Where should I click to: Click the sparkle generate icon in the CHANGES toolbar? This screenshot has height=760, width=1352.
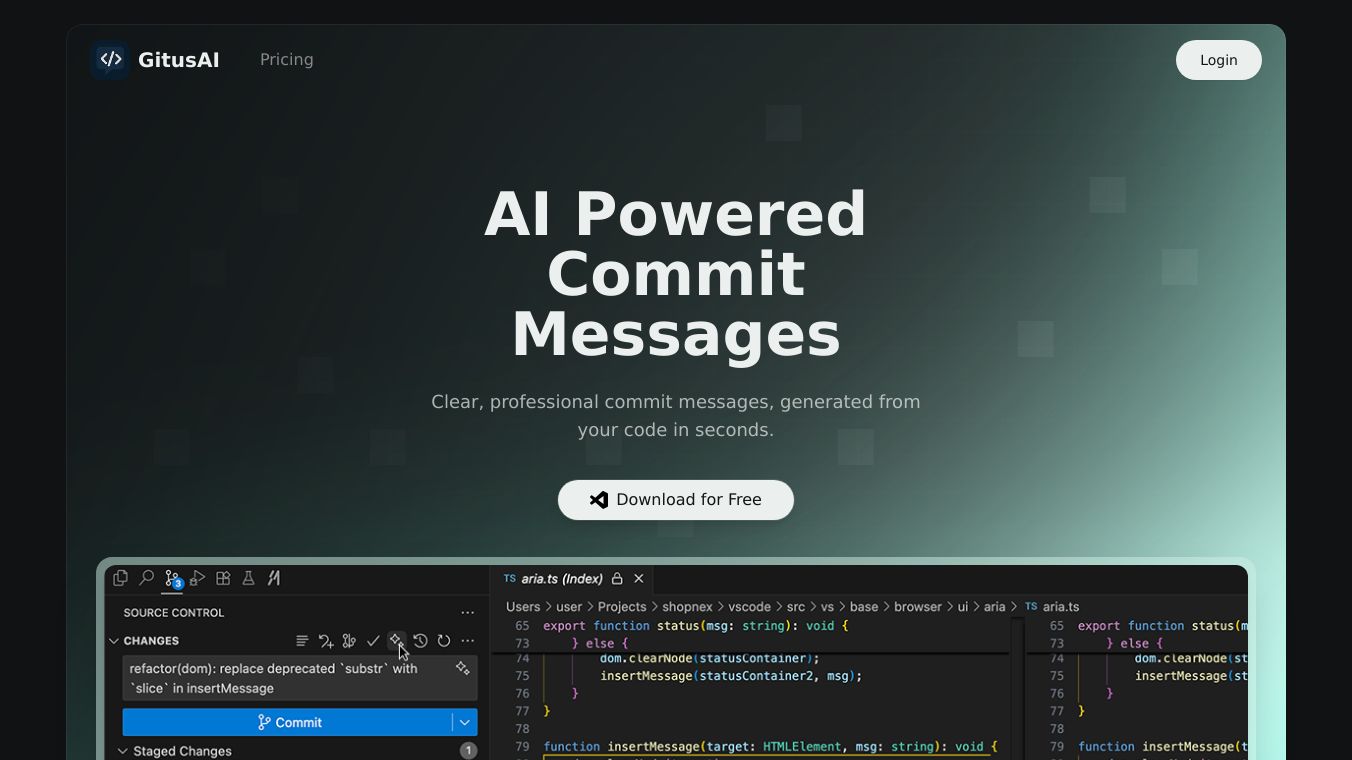396,641
